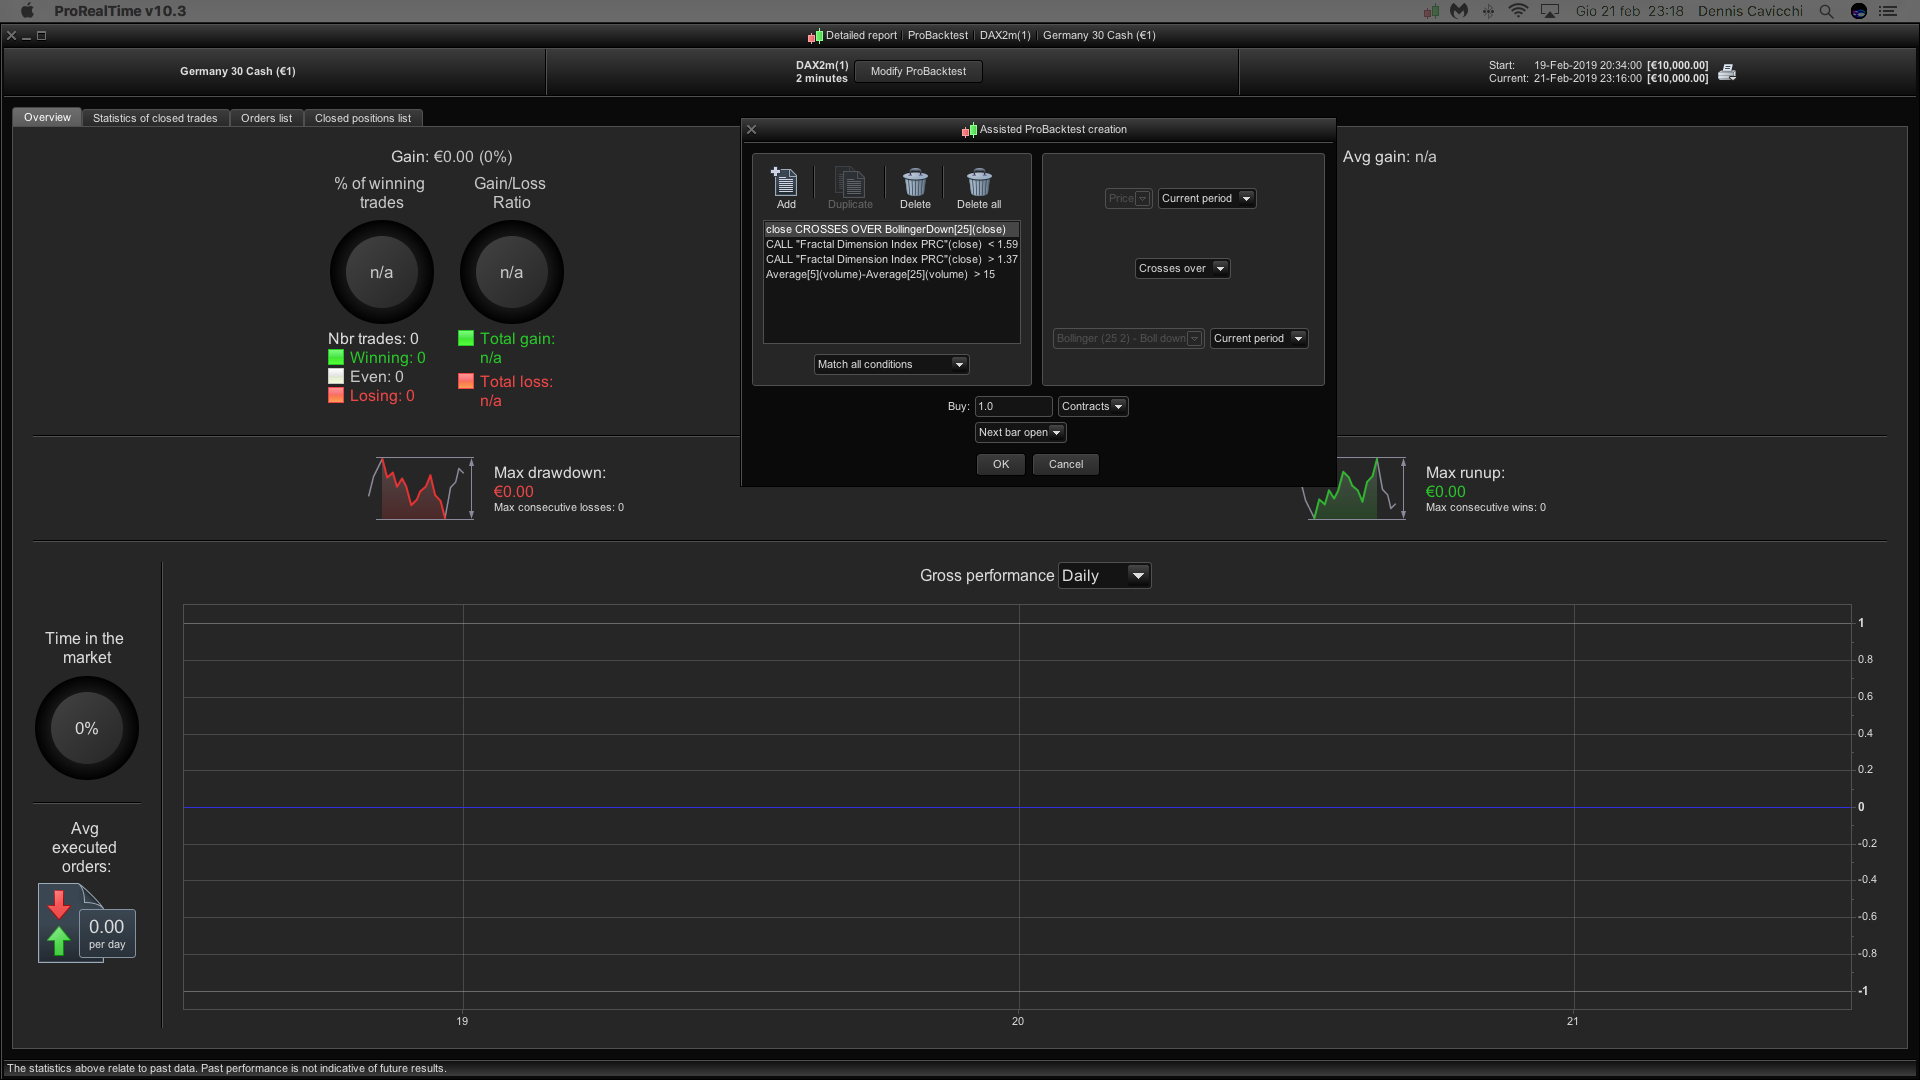The width and height of the screenshot is (1920, 1080).
Task: Open the Next bar open dropdown
Action: (1020, 432)
